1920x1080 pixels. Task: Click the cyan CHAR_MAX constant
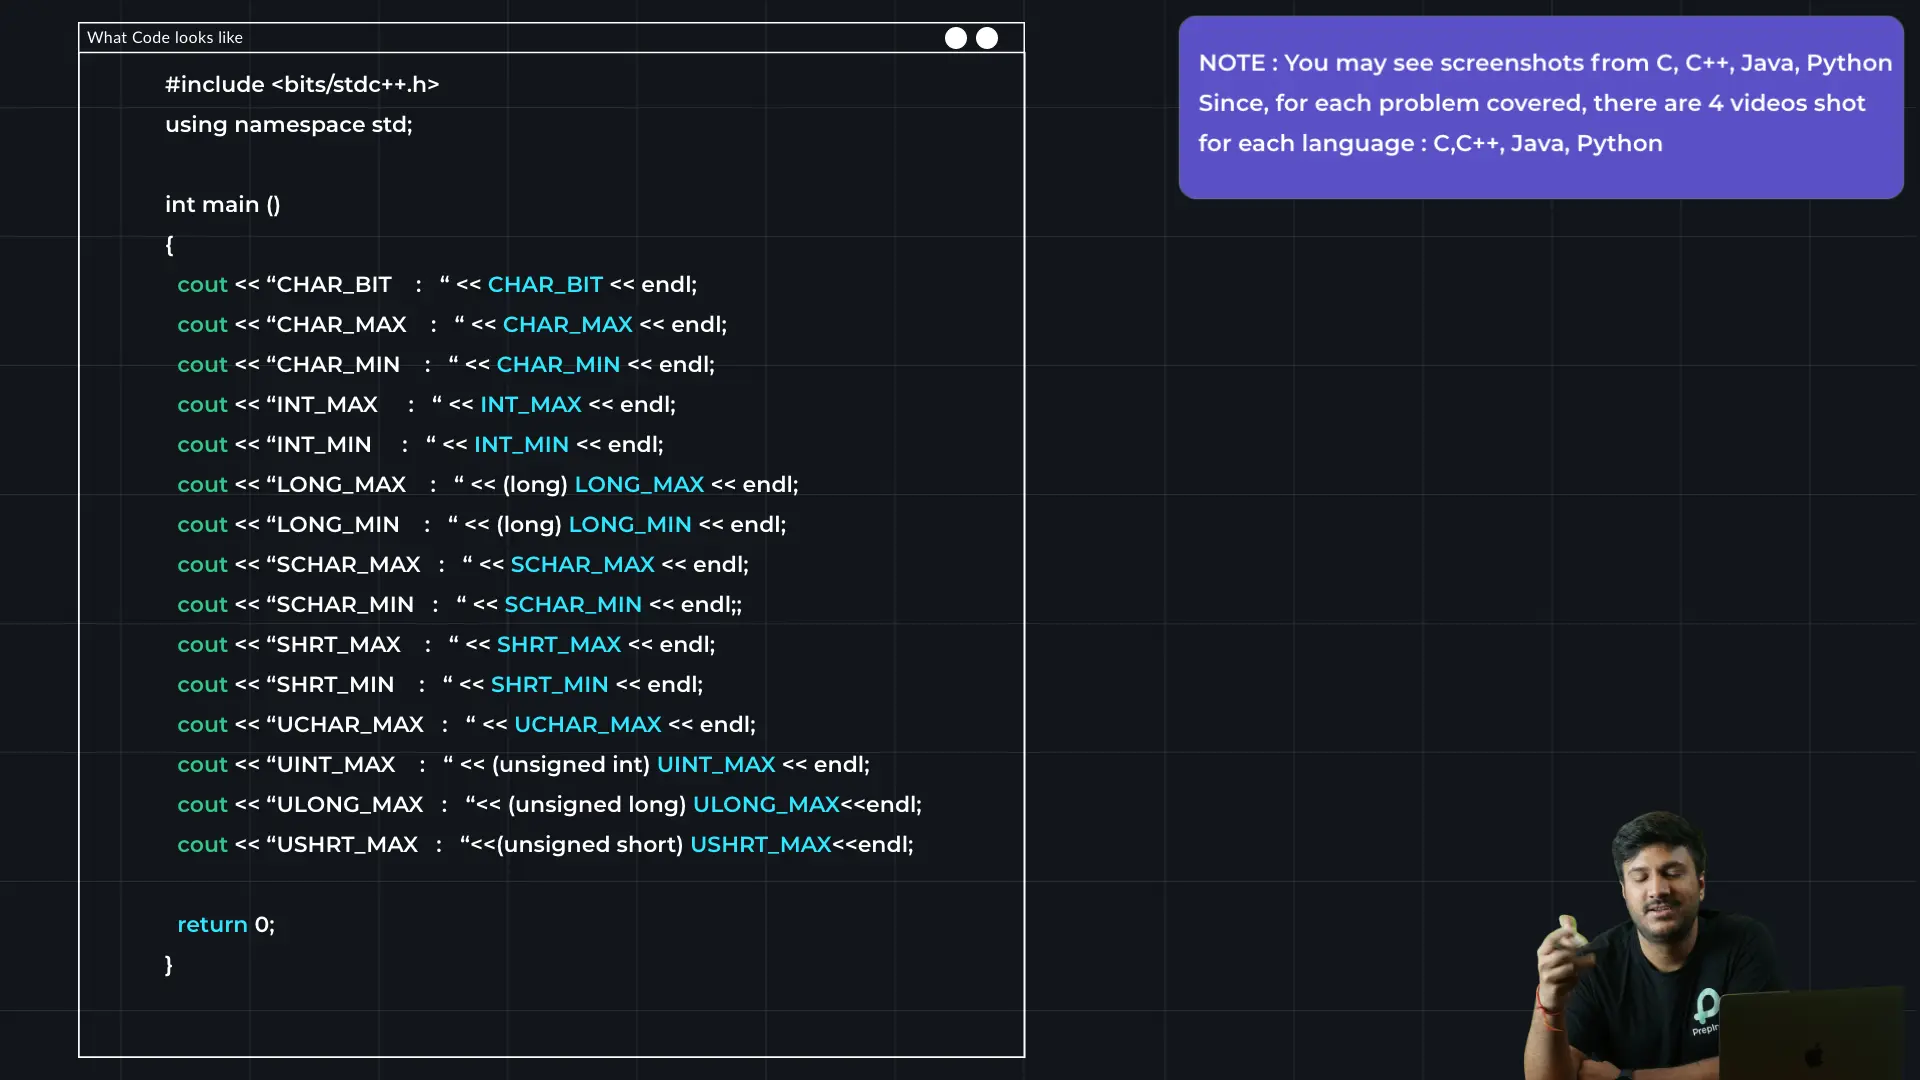pyautogui.click(x=567, y=325)
